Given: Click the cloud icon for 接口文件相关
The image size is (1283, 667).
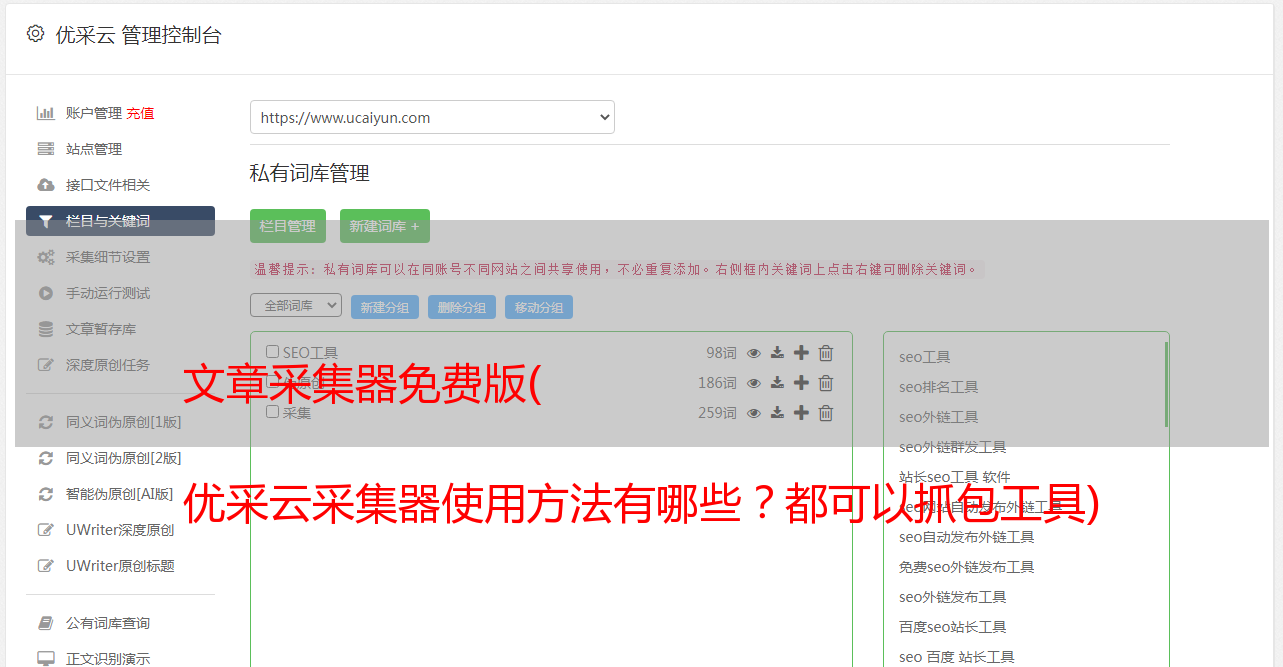Looking at the screenshot, I should point(46,185).
